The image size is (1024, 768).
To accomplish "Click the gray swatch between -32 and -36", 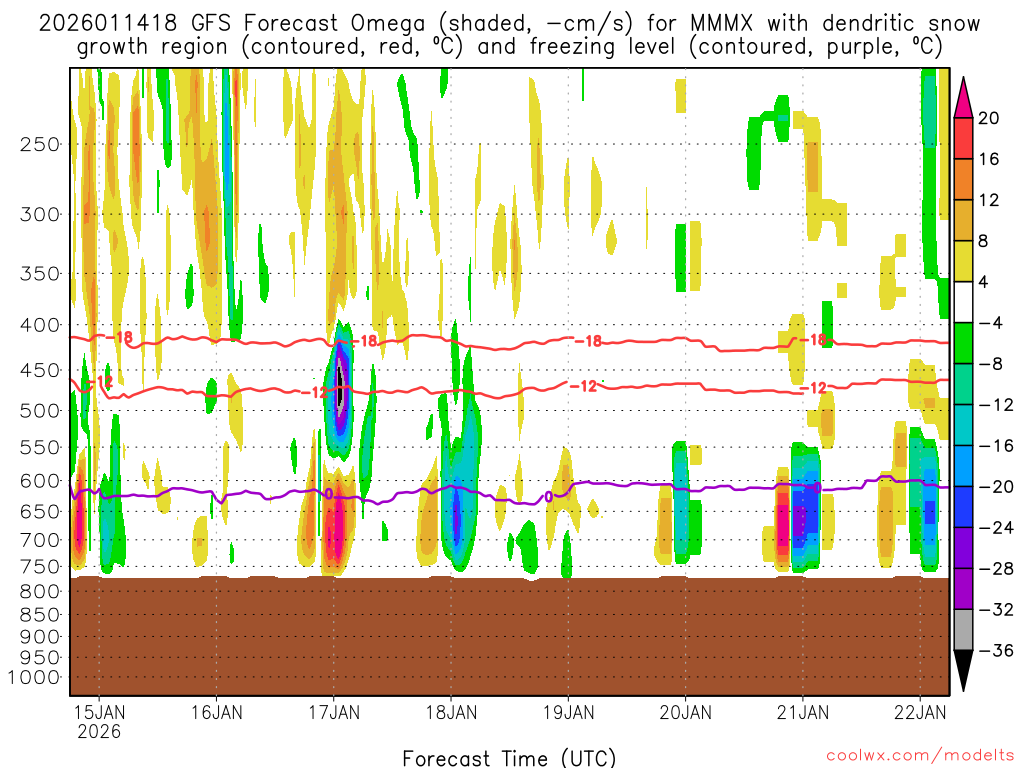I will coord(964,630).
